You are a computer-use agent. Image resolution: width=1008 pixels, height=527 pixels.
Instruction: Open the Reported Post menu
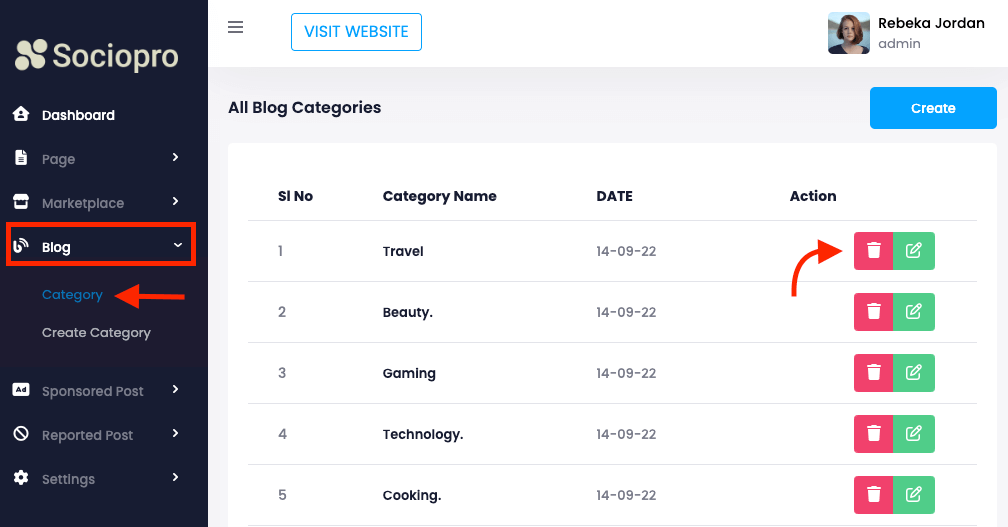87,435
